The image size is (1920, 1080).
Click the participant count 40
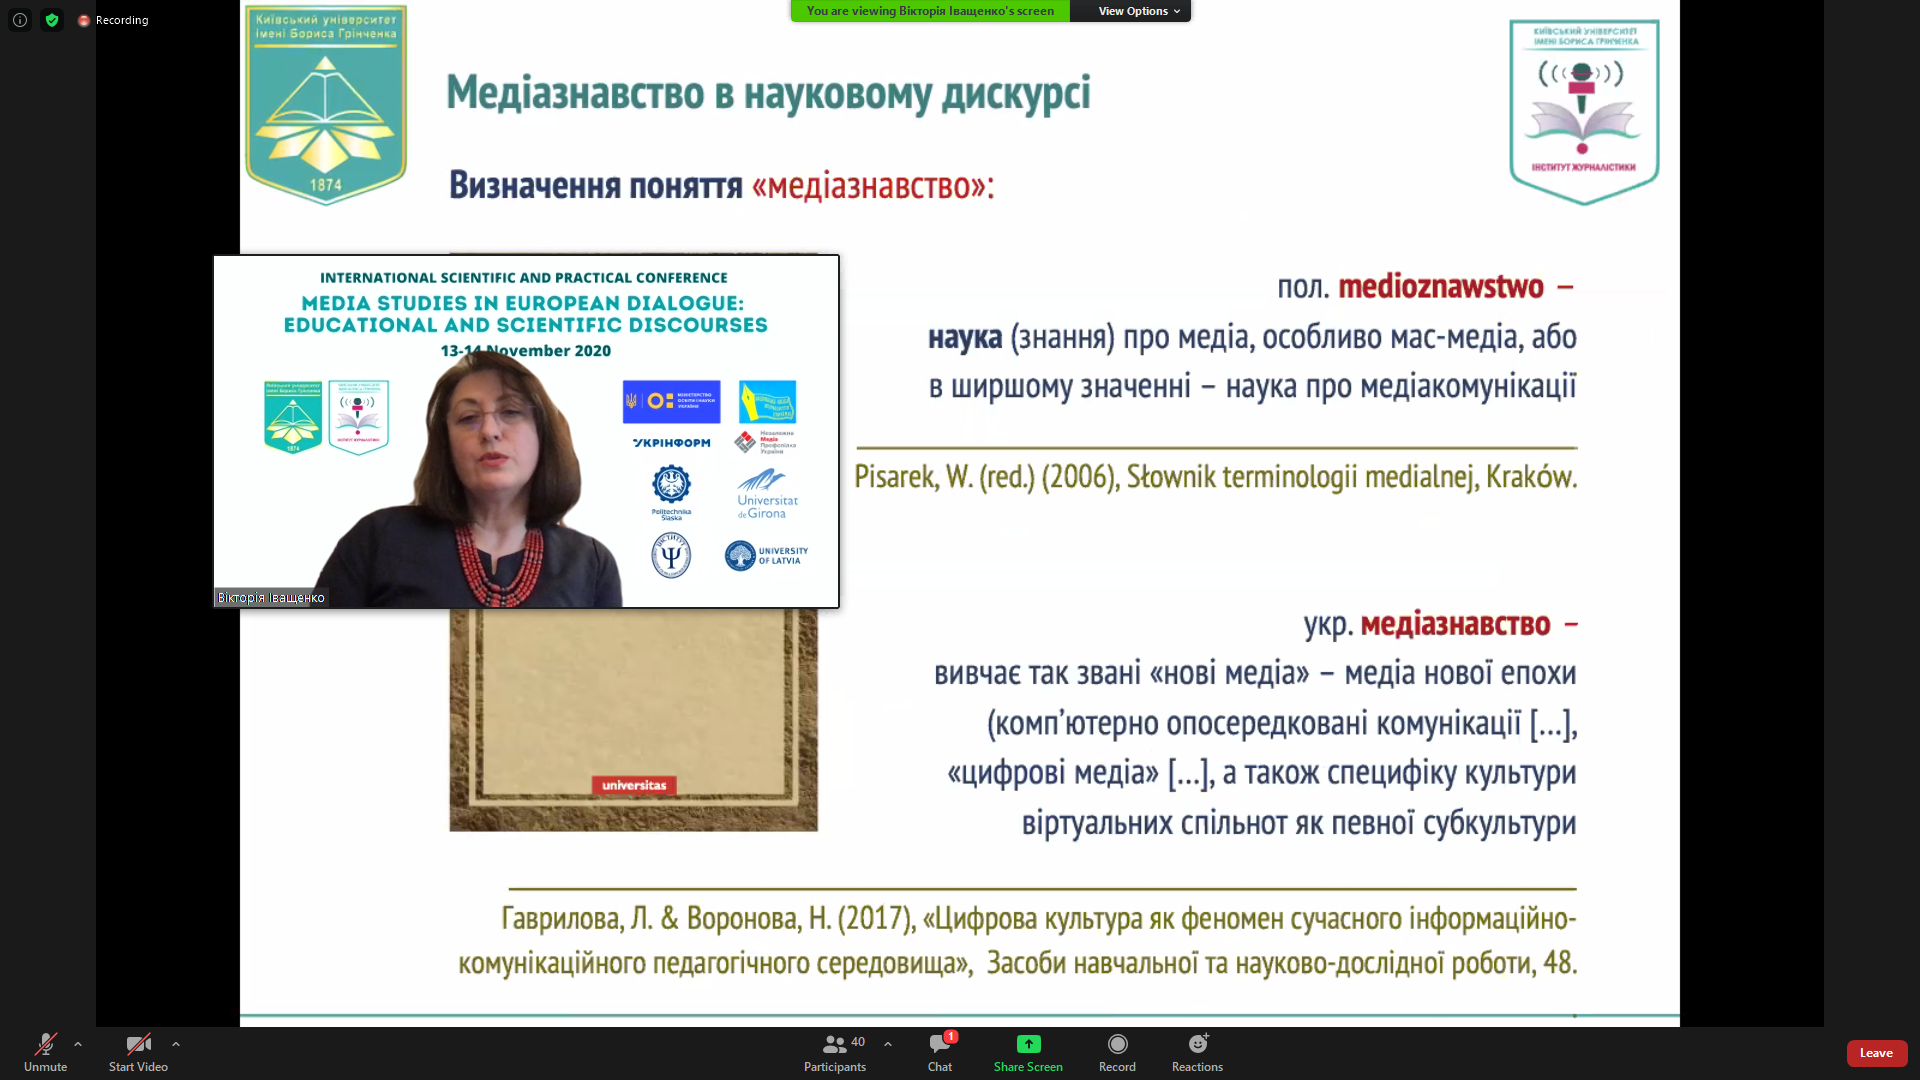[x=858, y=1042]
